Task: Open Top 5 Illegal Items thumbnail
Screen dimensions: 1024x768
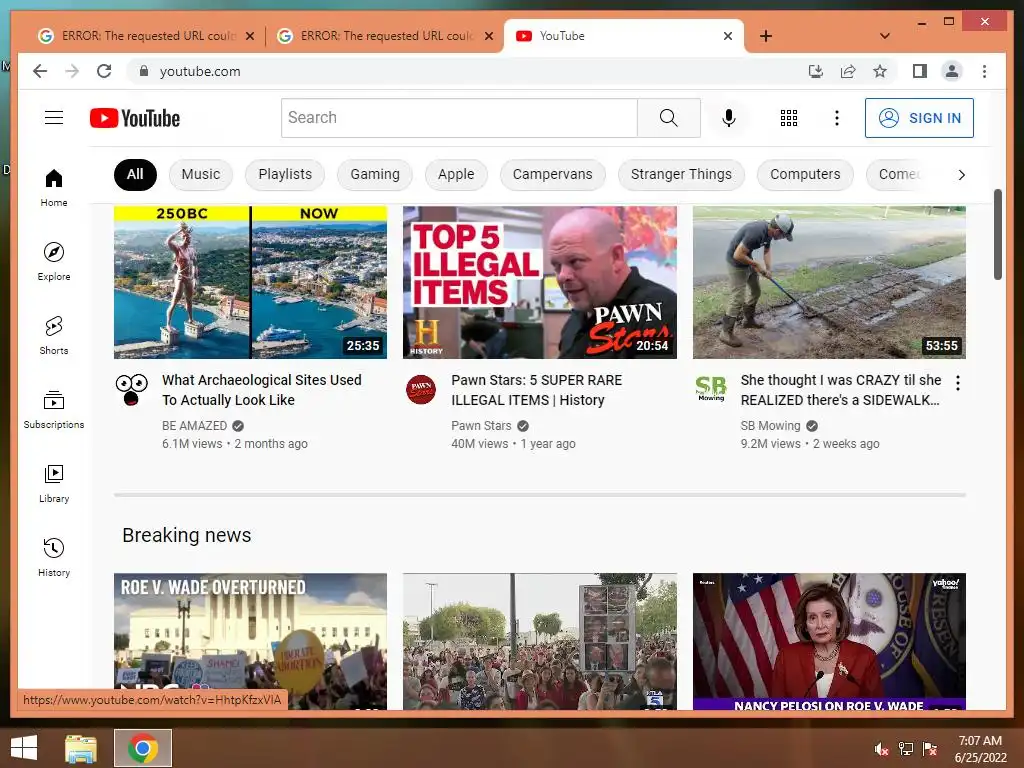Action: (x=539, y=282)
